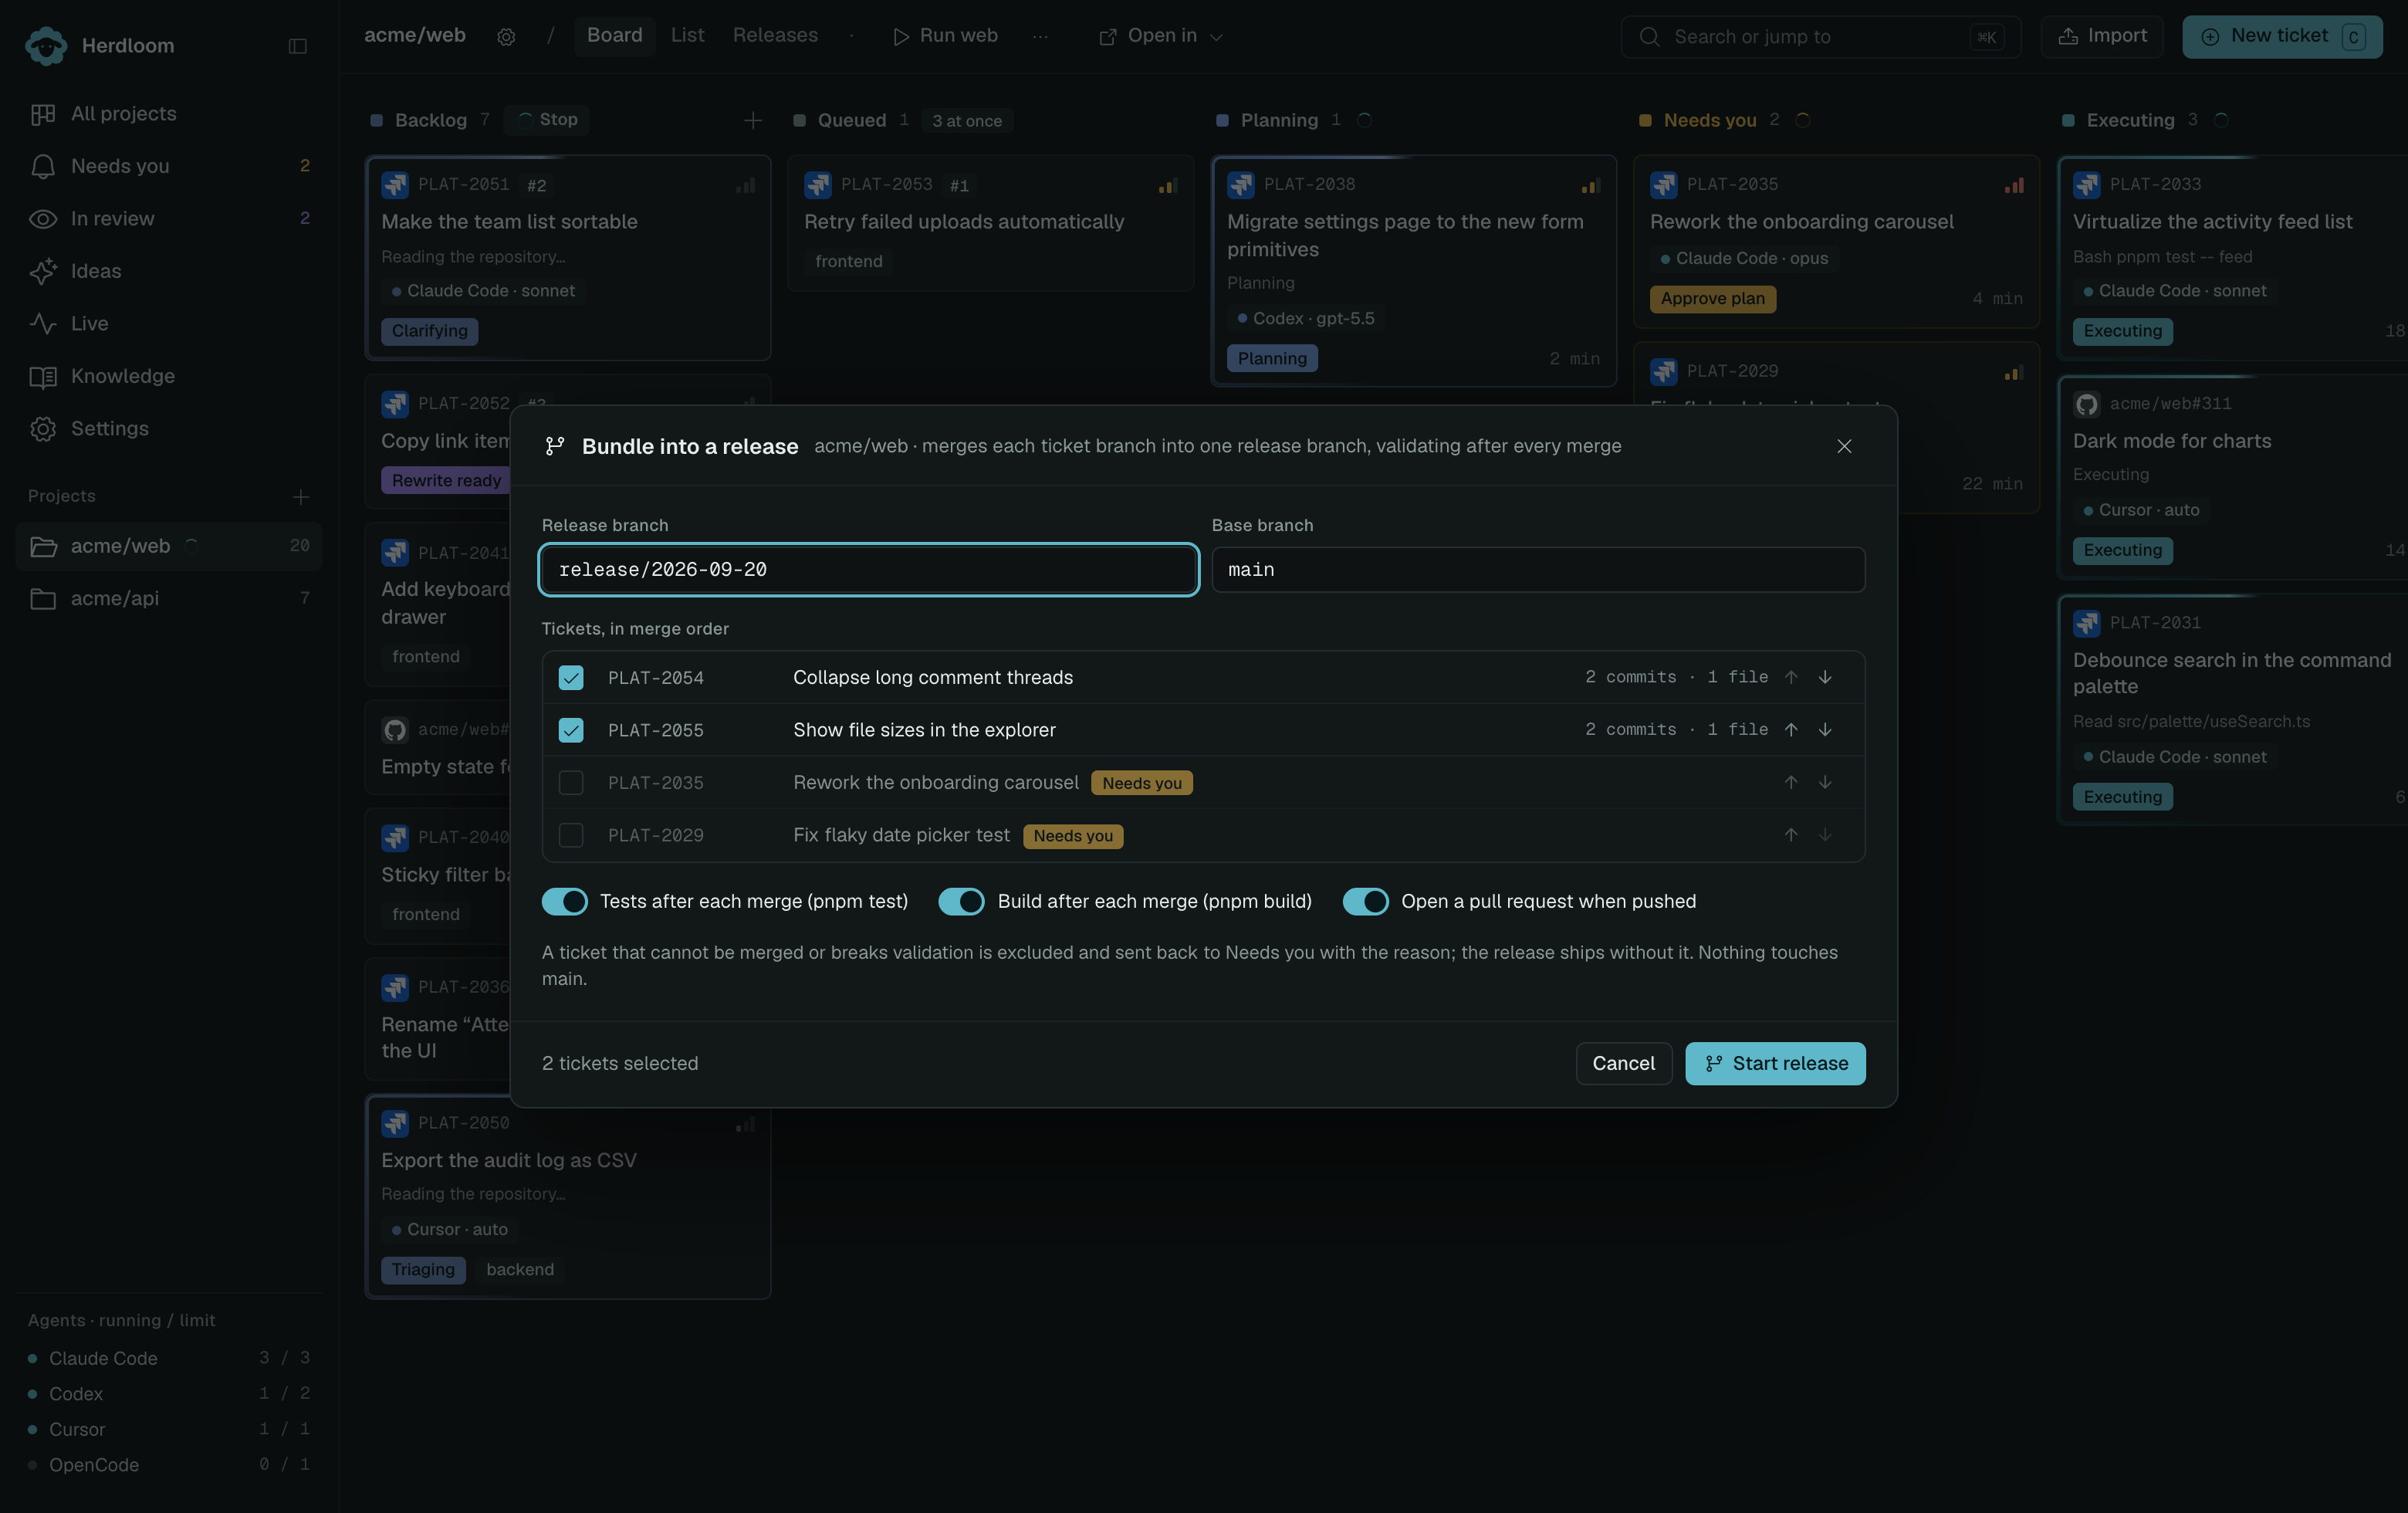The image size is (2408, 1513).
Task: Click the Import button
Action: click(x=2102, y=36)
